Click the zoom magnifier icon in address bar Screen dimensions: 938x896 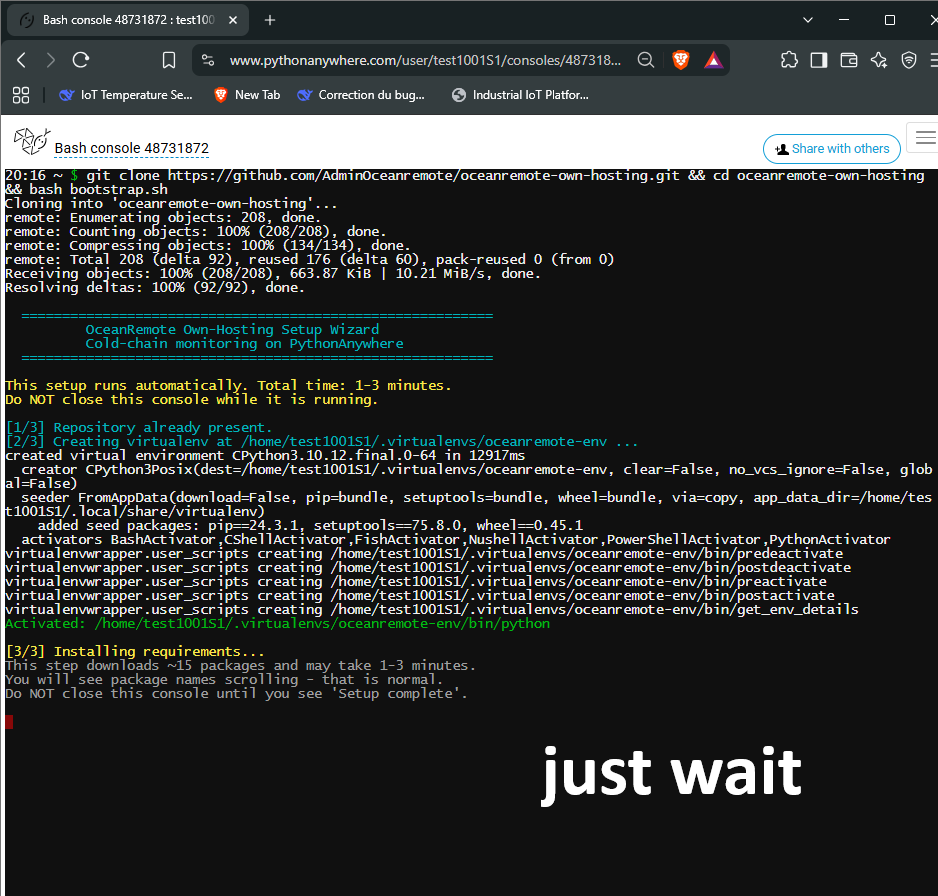pos(645,60)
